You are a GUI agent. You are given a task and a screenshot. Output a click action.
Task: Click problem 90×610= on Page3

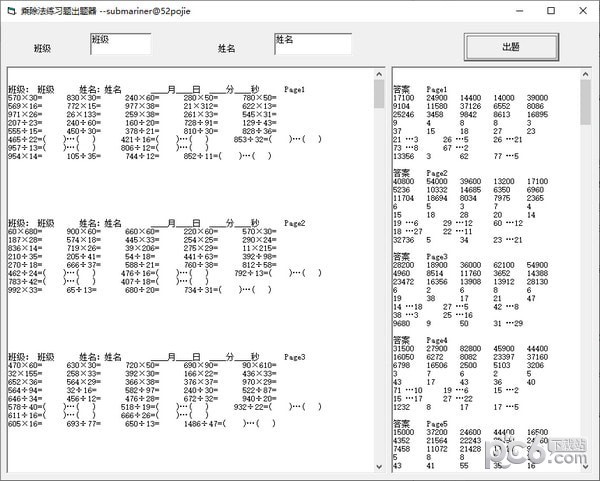[x=259, y=365]
